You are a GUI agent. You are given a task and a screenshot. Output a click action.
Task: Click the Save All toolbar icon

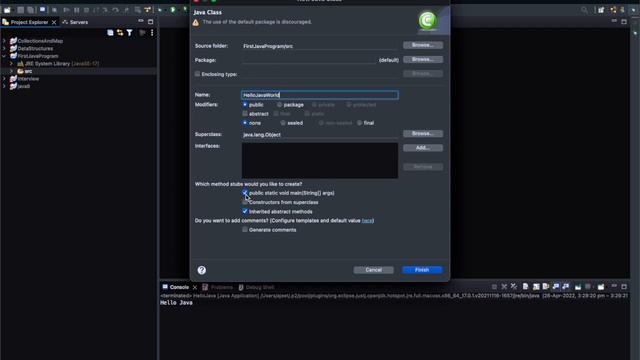pos(30,10)
